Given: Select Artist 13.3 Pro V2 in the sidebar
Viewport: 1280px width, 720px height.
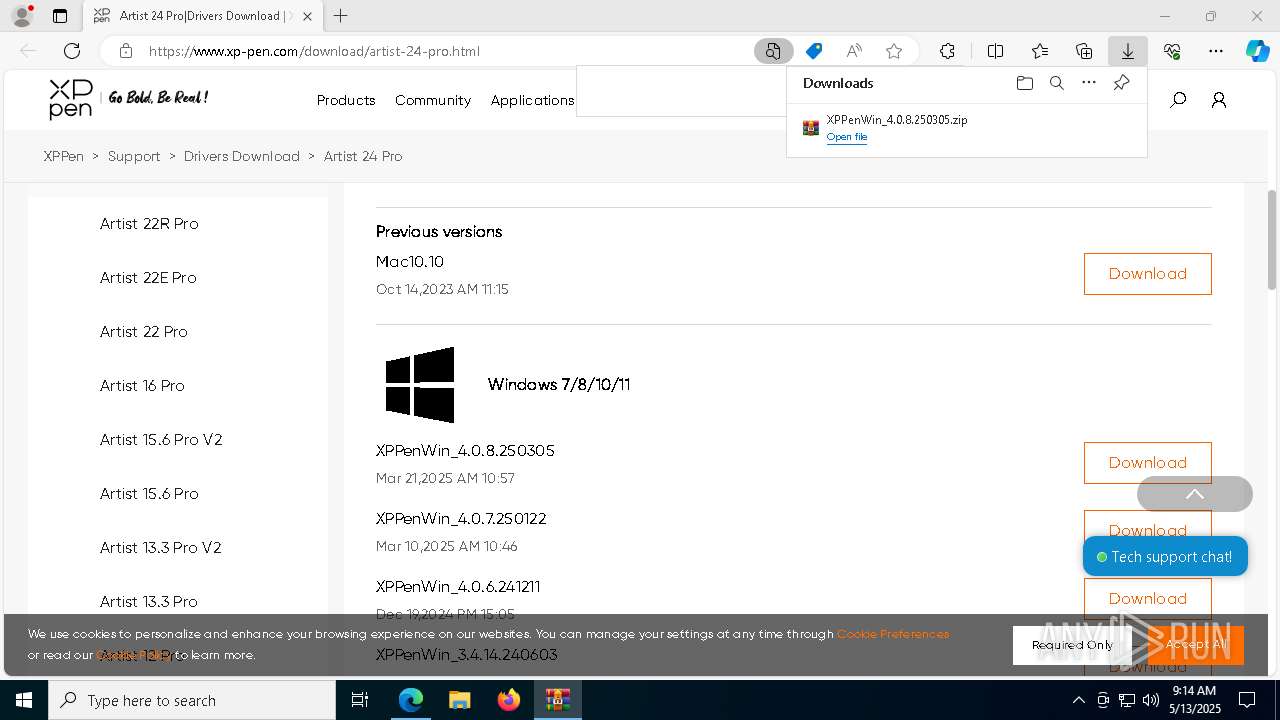Looking at the screenshot, I should point(160,548).
